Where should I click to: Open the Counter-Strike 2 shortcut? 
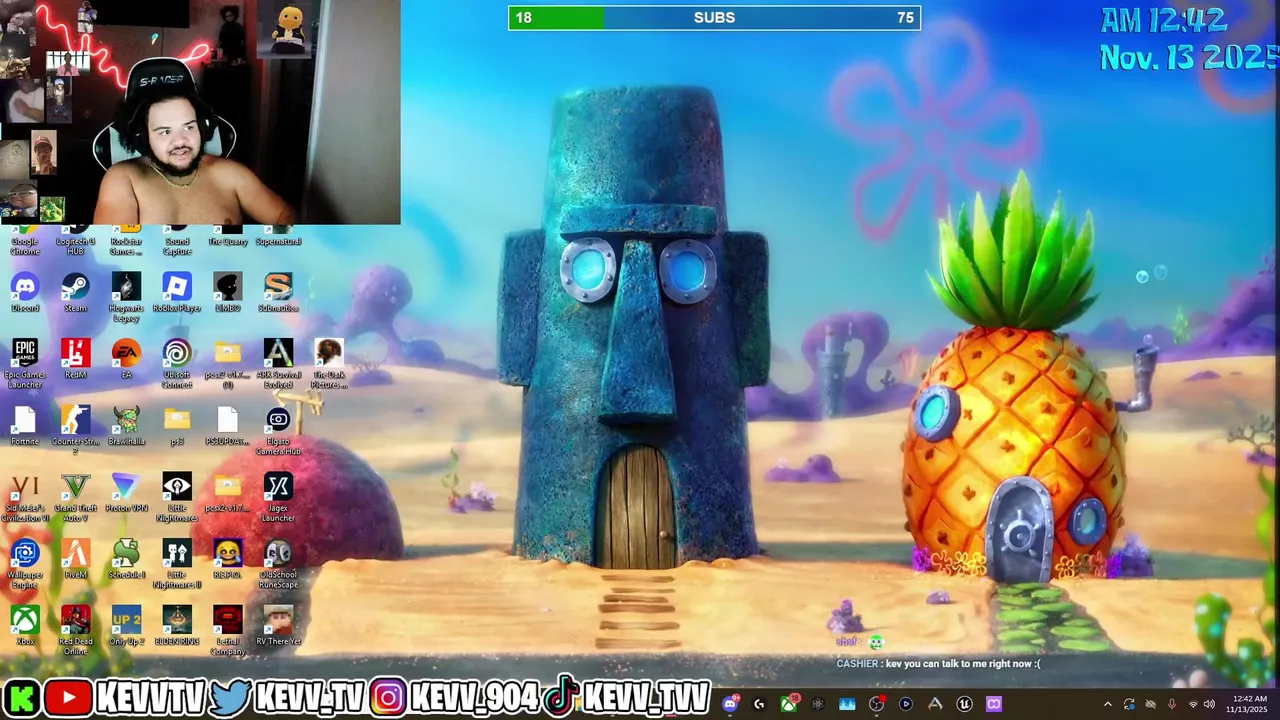point(75,431)
